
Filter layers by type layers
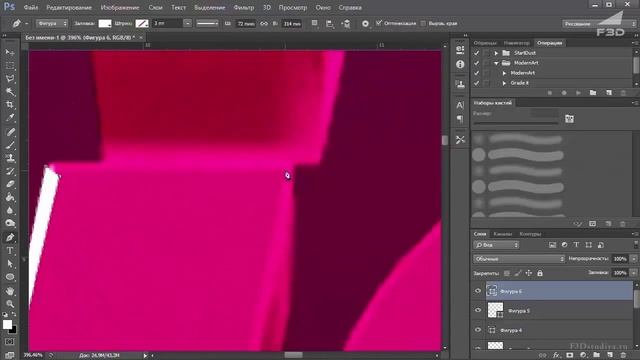point(576,245)
